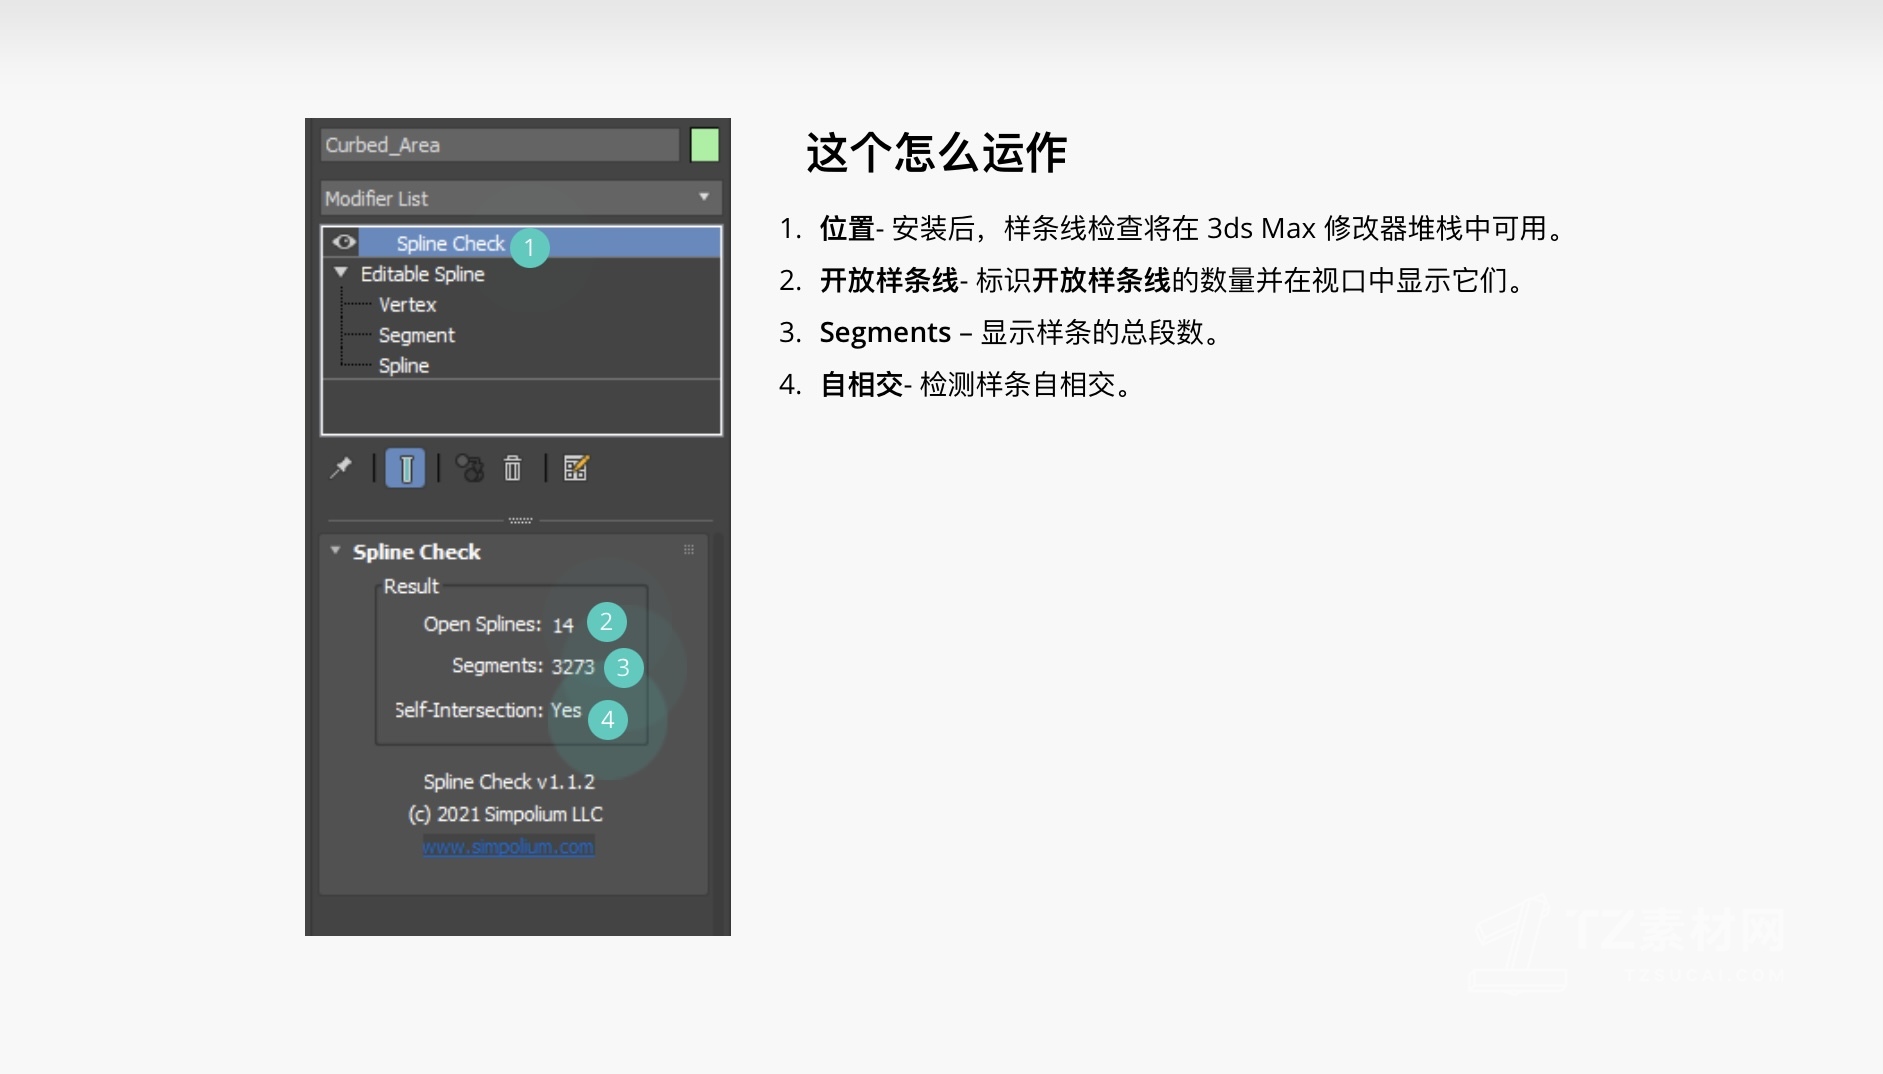Collapse the Editable Spline tree
Viewport: 1883px width, 1074px height.
pyautogui.click(x=341, y=272)
